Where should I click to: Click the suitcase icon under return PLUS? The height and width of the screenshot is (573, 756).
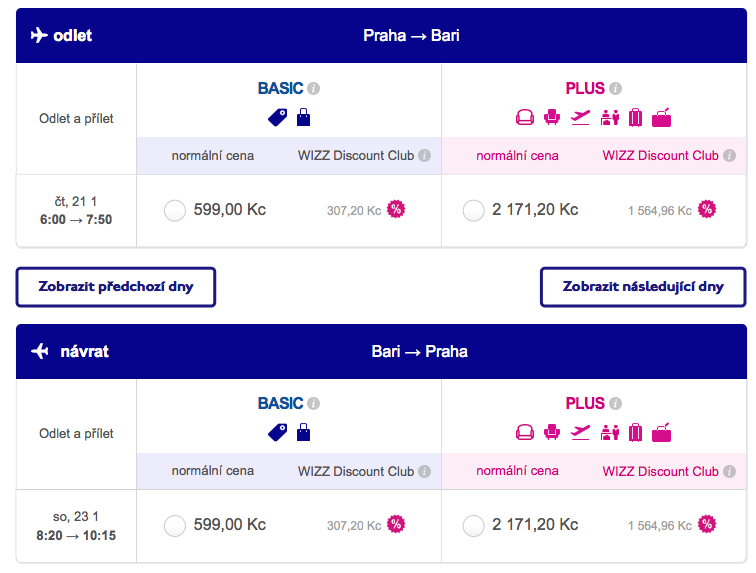coord(635,432)
